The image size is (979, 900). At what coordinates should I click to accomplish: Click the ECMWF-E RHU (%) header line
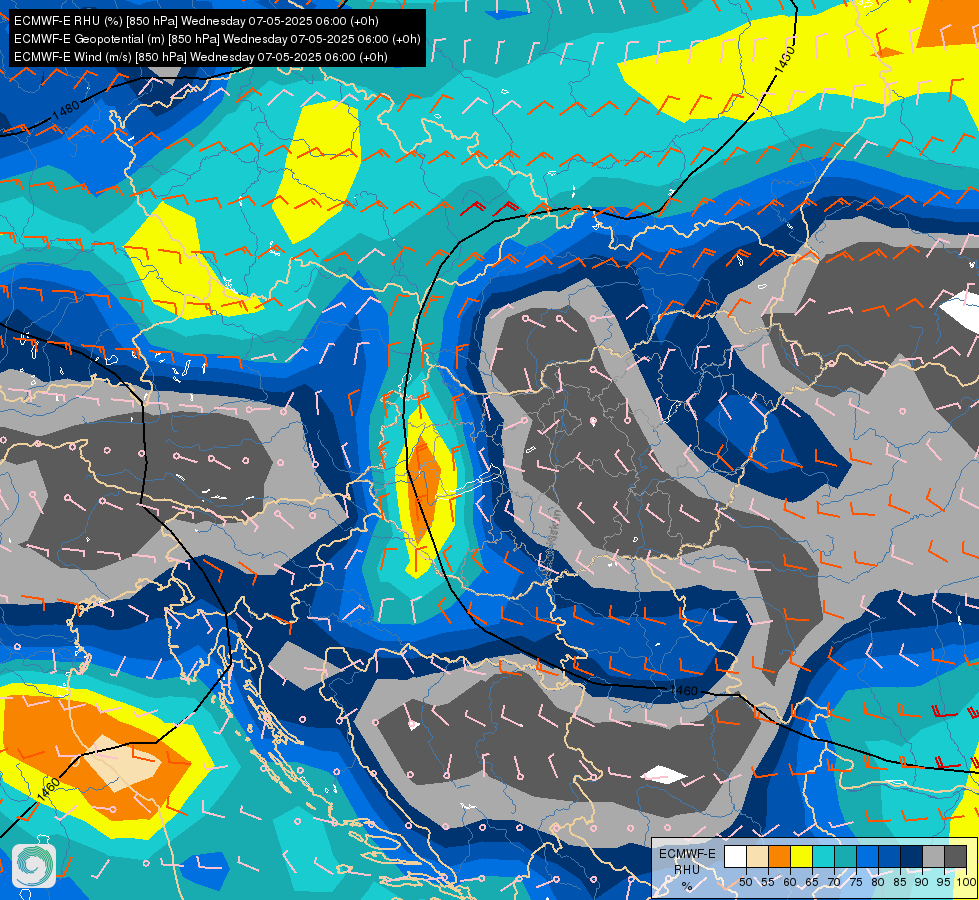point(196,21)
